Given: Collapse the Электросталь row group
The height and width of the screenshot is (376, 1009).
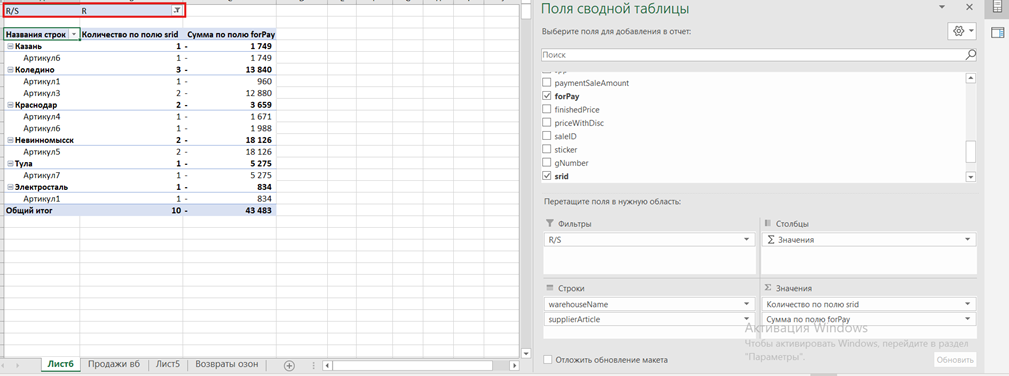Looking at the screenshot, I should pos(10,187).
